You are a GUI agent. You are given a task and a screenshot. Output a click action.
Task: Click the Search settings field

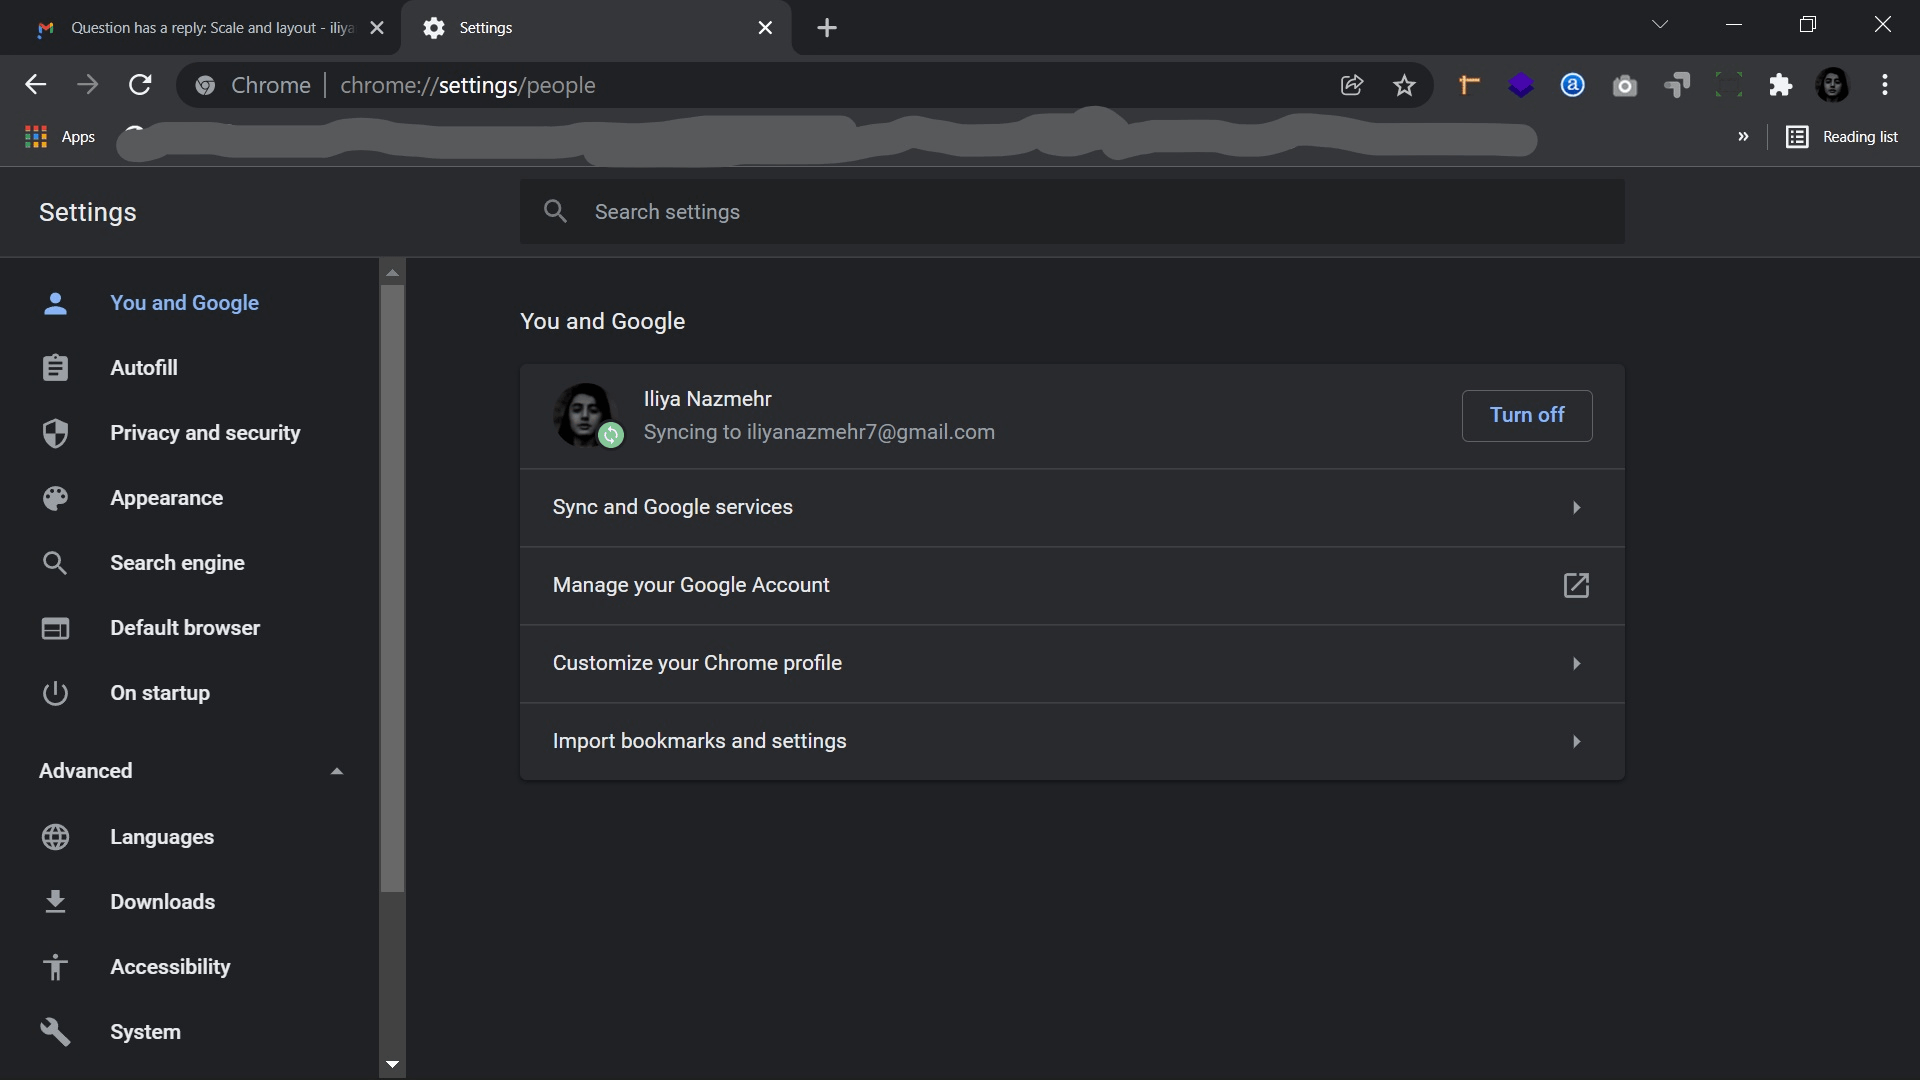pyautogui.click(x=1070, y=212)
